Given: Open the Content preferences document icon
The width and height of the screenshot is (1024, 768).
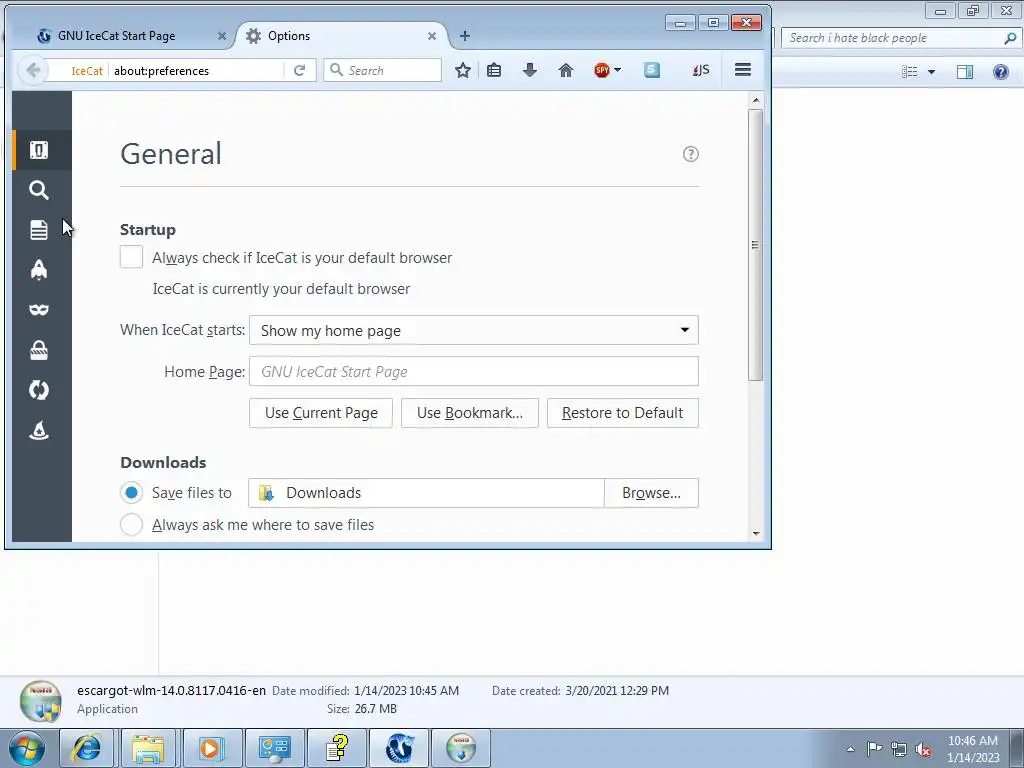Looking at the screenshot, I should tap(39, 230).
